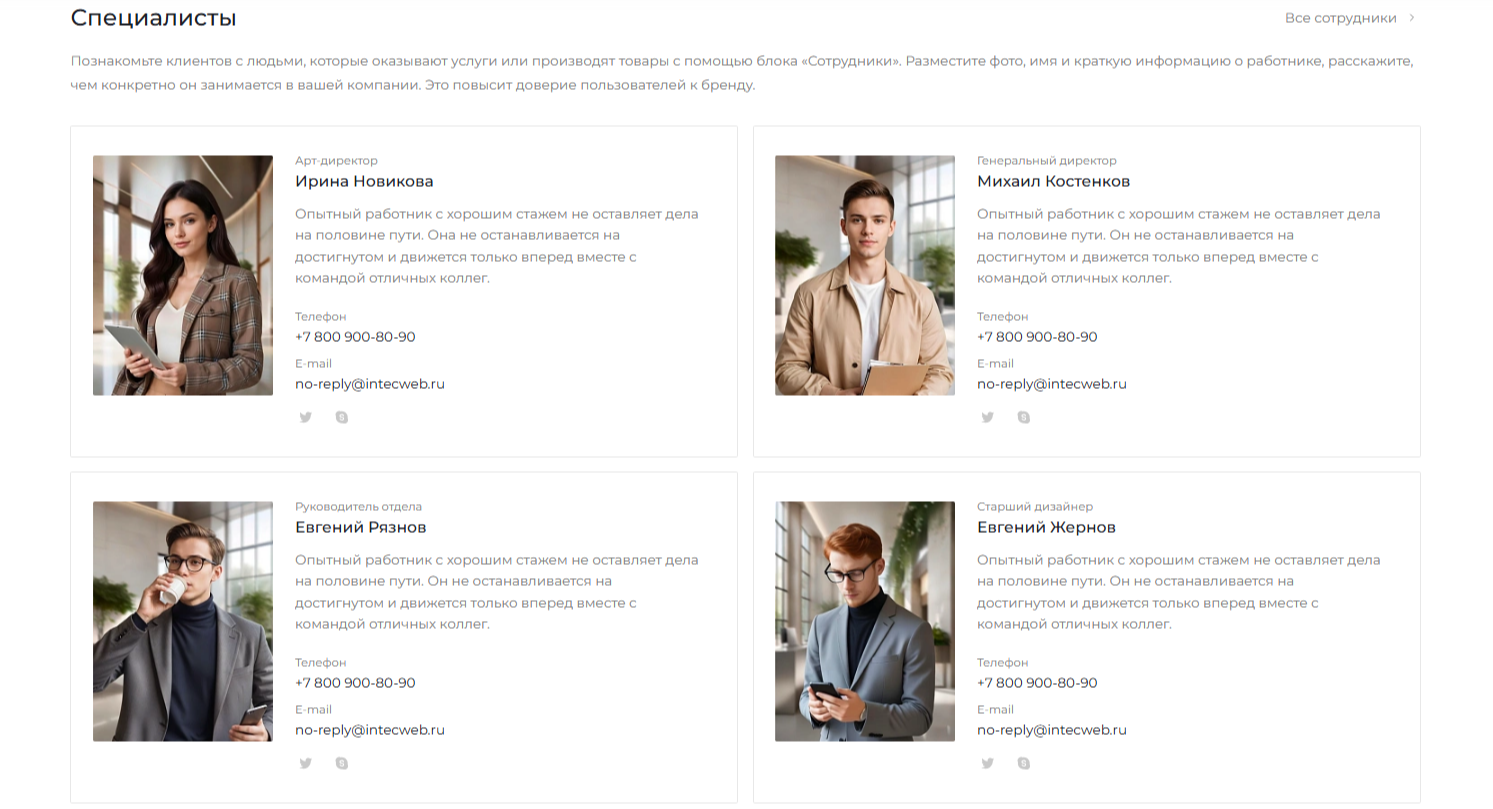Open Михаил Костенков's Skype icon
1493x809 pixels.
(x=1024, y=417)
